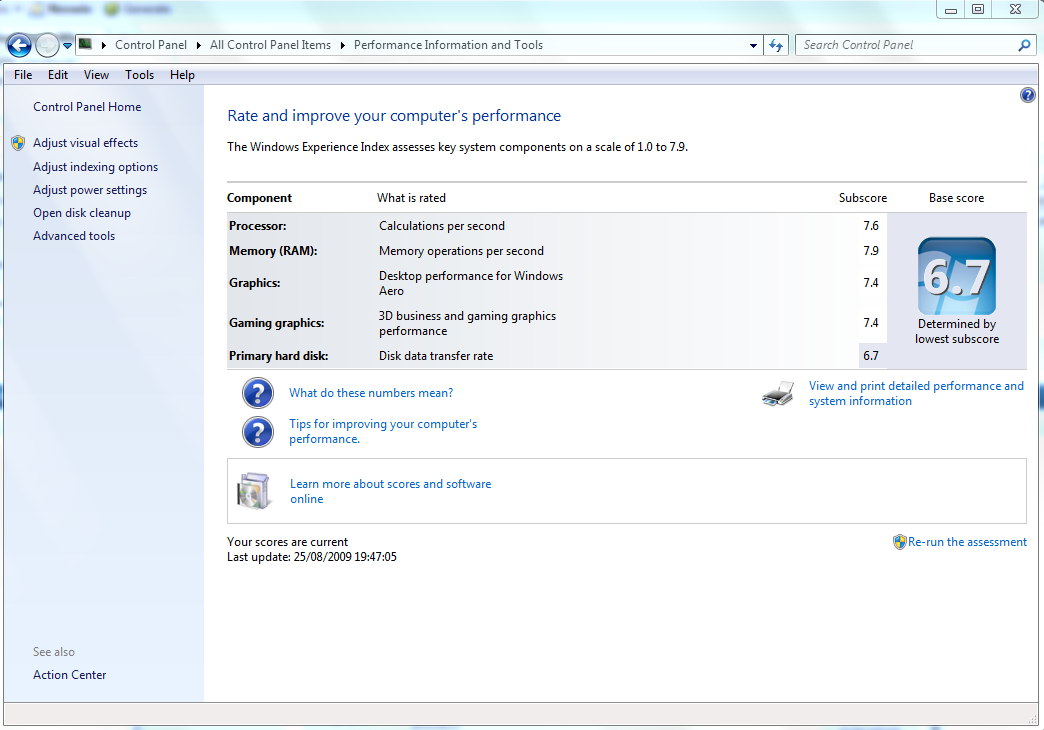
Task: Click the printer icon for detailed performance info
Action: pyautogui.click(x=777, y=393)
